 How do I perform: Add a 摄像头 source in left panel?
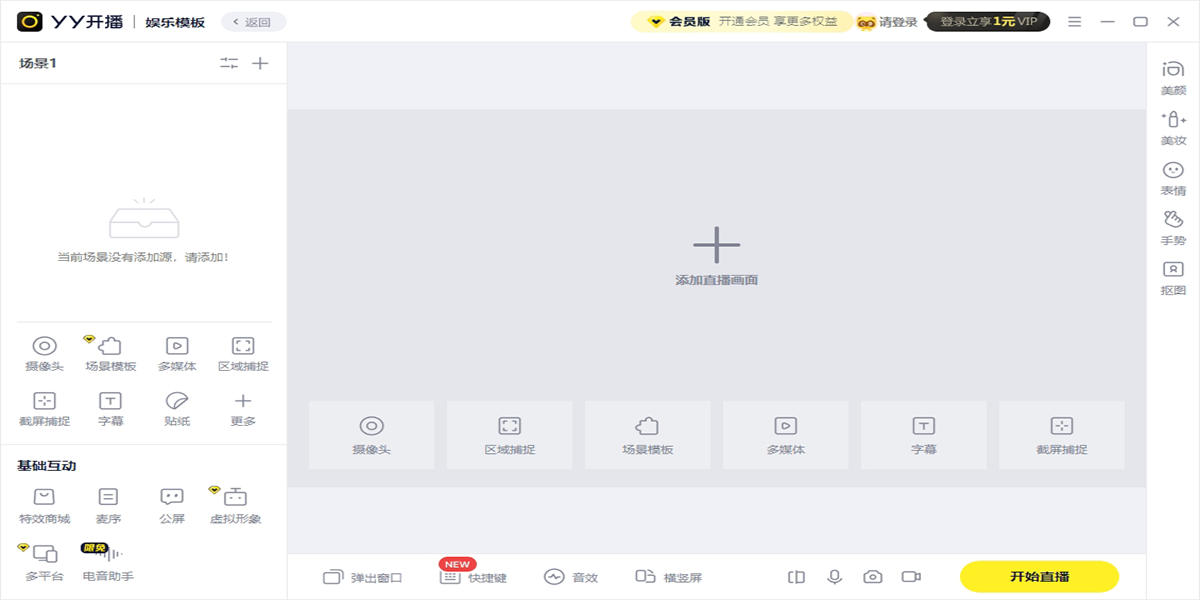point(45,353)
